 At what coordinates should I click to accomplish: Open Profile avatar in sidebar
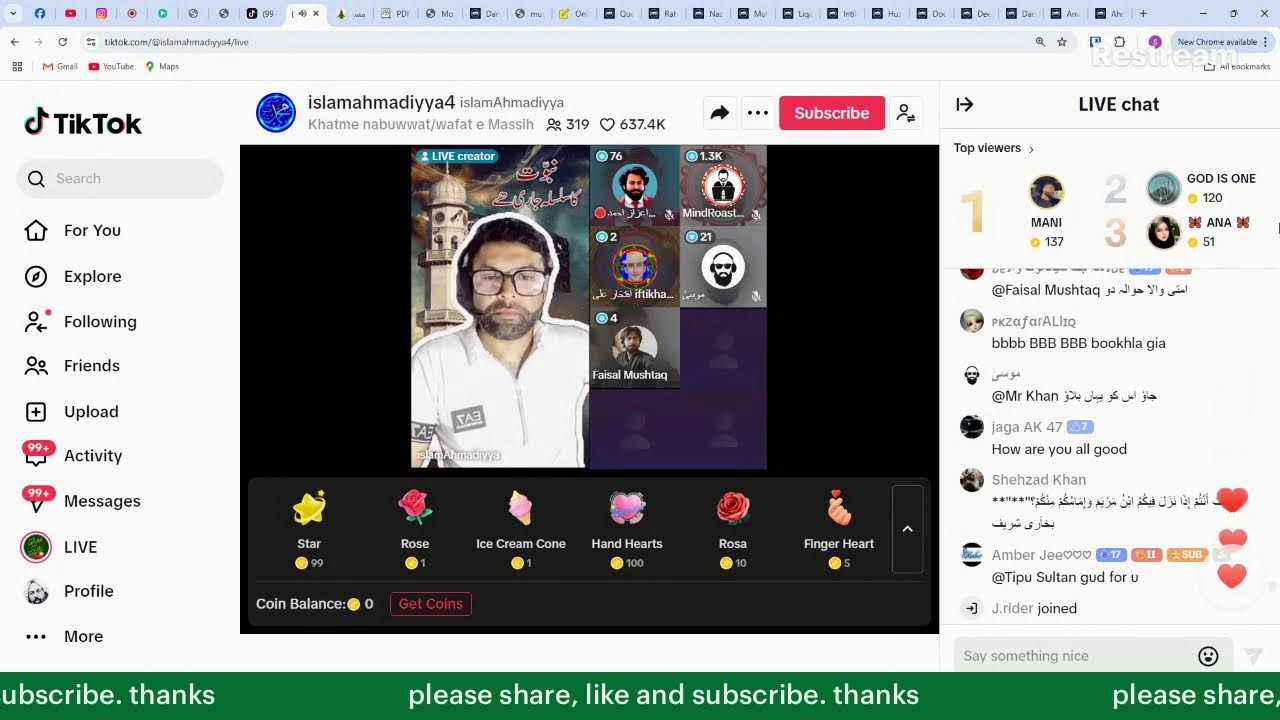point(36,591)
